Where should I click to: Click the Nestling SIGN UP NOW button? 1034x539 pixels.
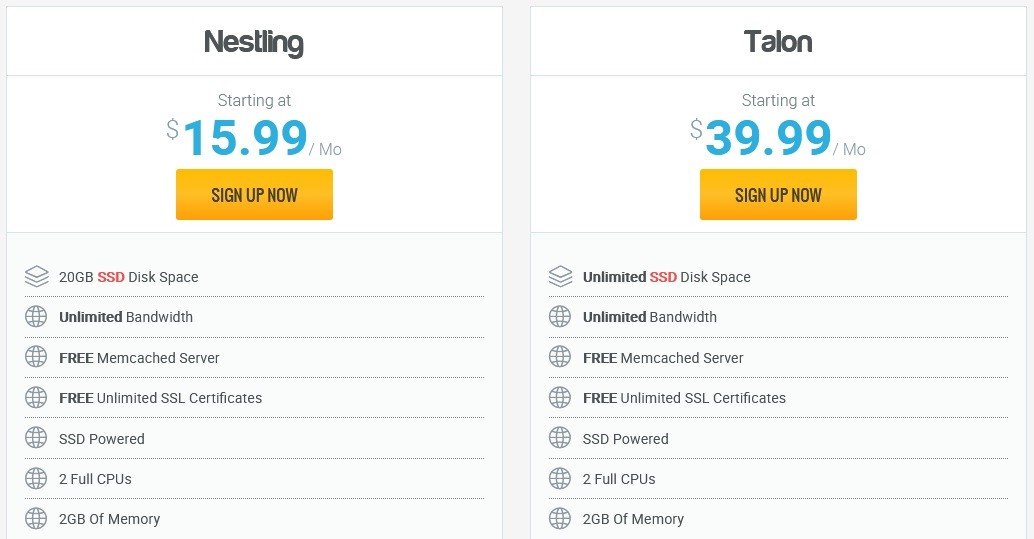(254, 195)
